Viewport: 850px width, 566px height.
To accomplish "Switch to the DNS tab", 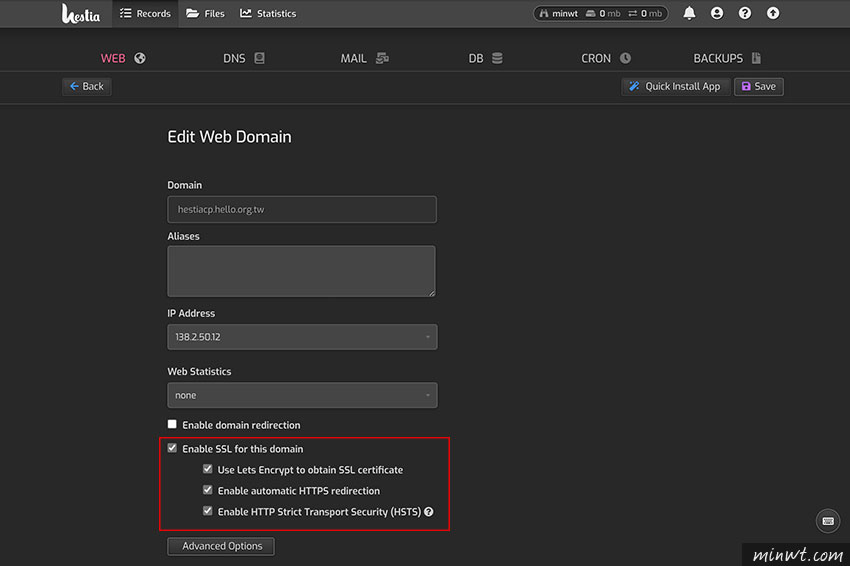I will (244, 58).
